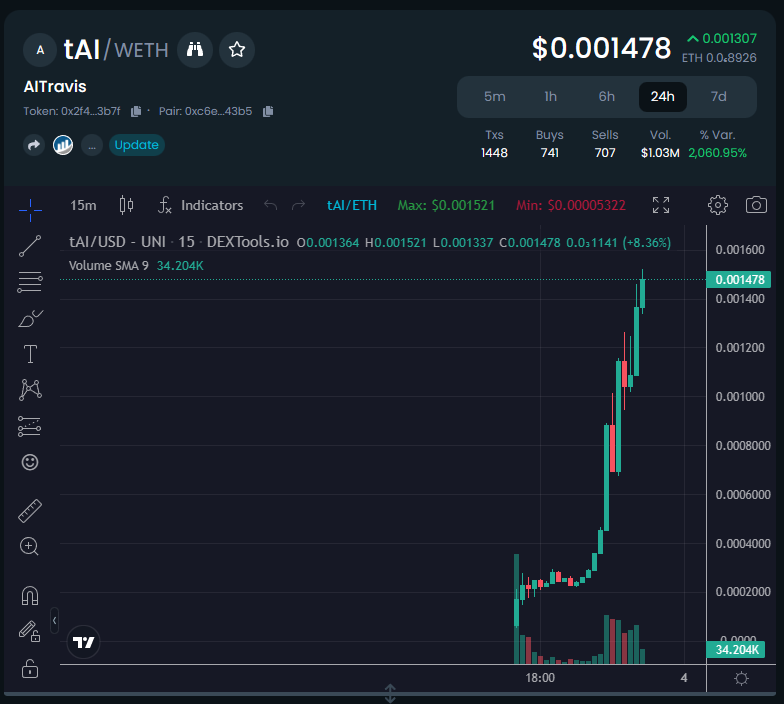The height and width of the screenshot is (704, 784).
Task: Take a chart snapshot with camera icon
Action: click(x=756, y=205)
